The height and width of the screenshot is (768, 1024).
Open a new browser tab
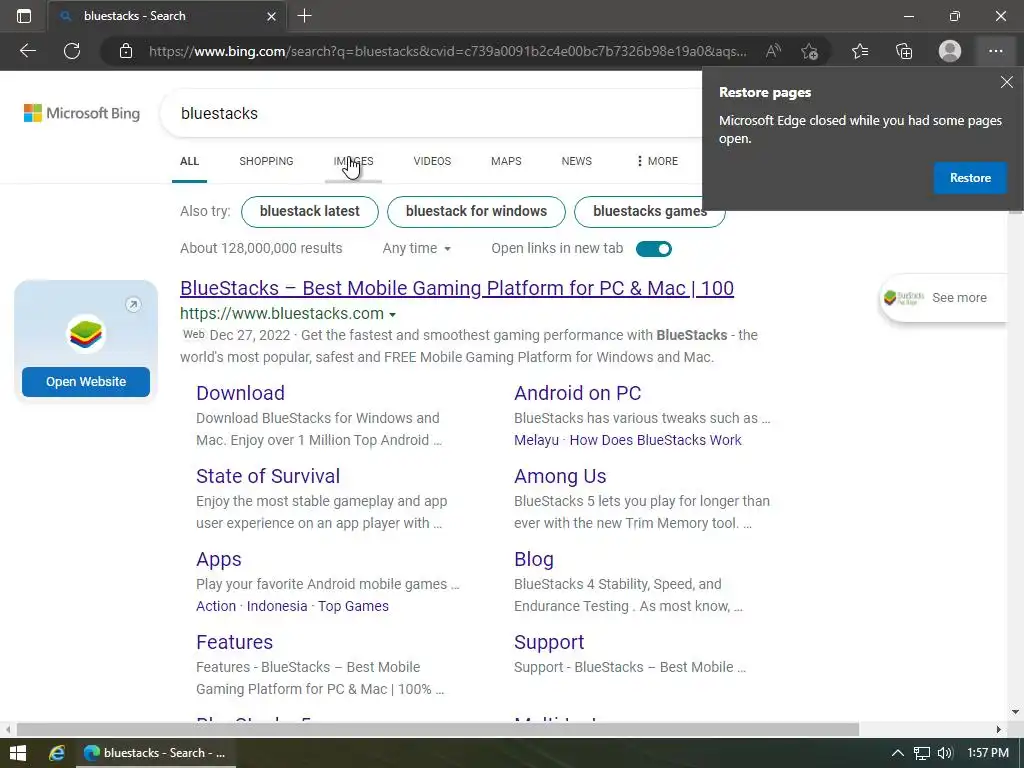pyautogui.click(x=304, y=16)
